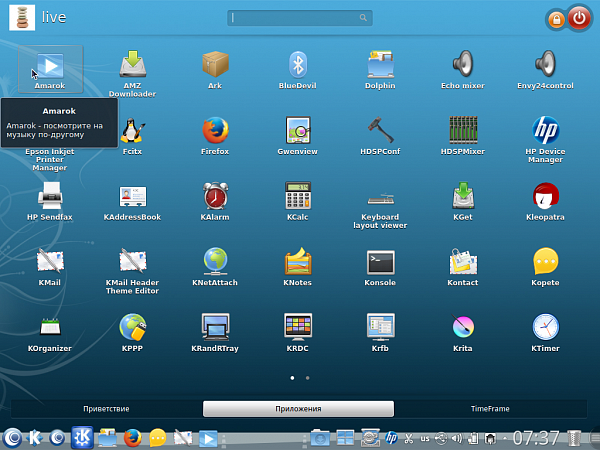The image size is (600, 450).
Task: Open the KDE gear launcher in taskbar
Action: point(82,437)
